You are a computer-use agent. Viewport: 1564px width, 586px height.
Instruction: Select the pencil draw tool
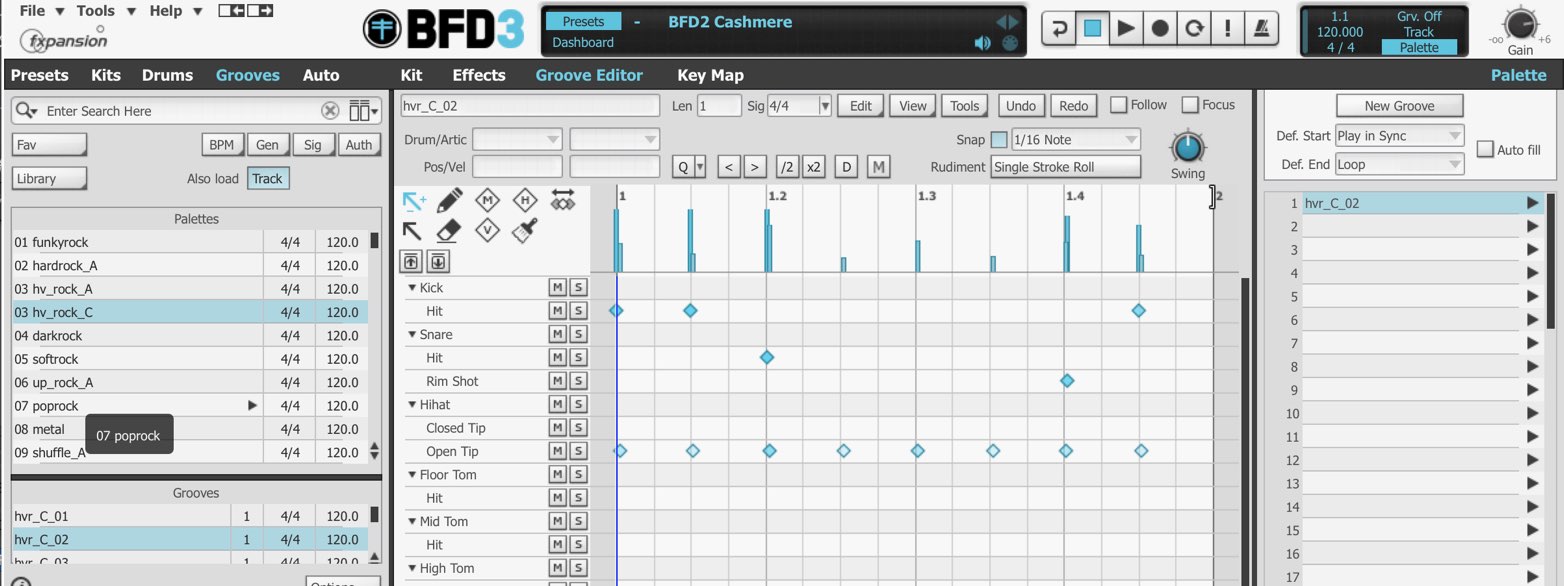pyautogui.click(x=449, y=201)
